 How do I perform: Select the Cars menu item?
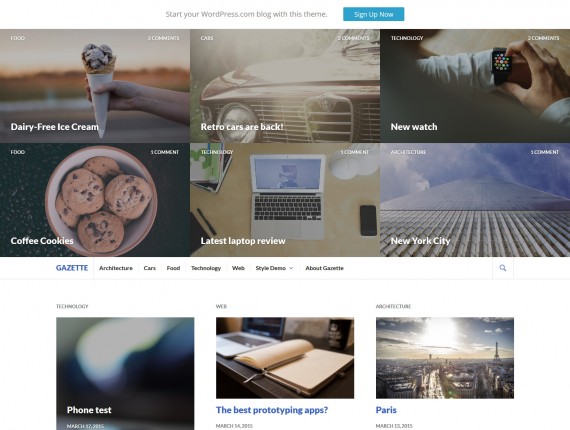coord(149,268)
